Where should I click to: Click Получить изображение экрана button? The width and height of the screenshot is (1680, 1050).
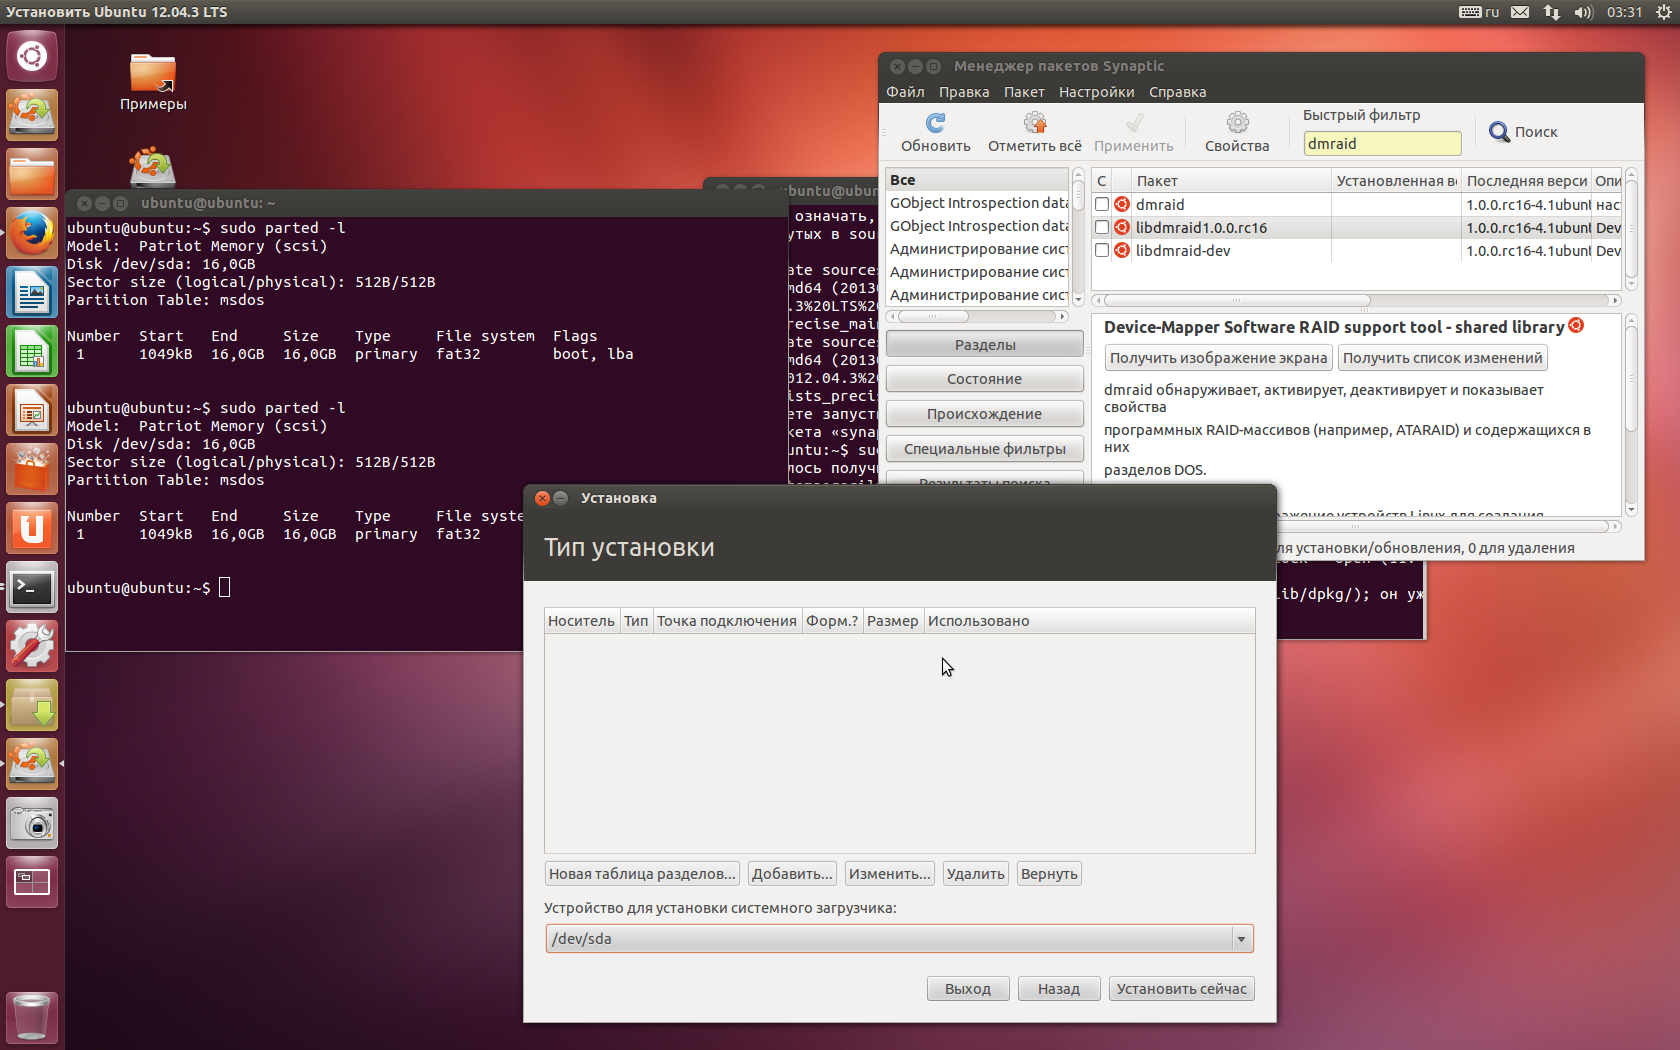(1218, 358)
